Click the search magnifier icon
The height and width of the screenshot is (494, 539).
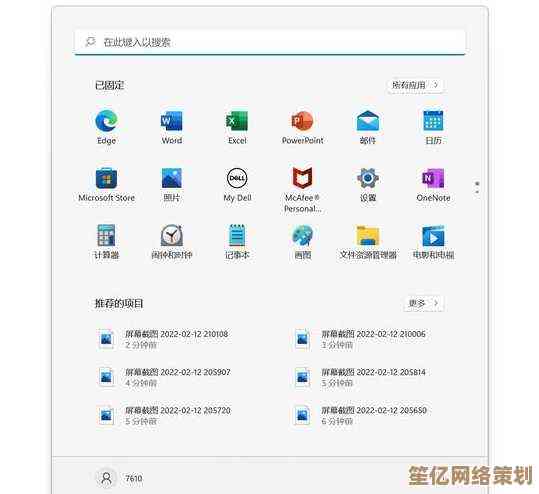90,42
